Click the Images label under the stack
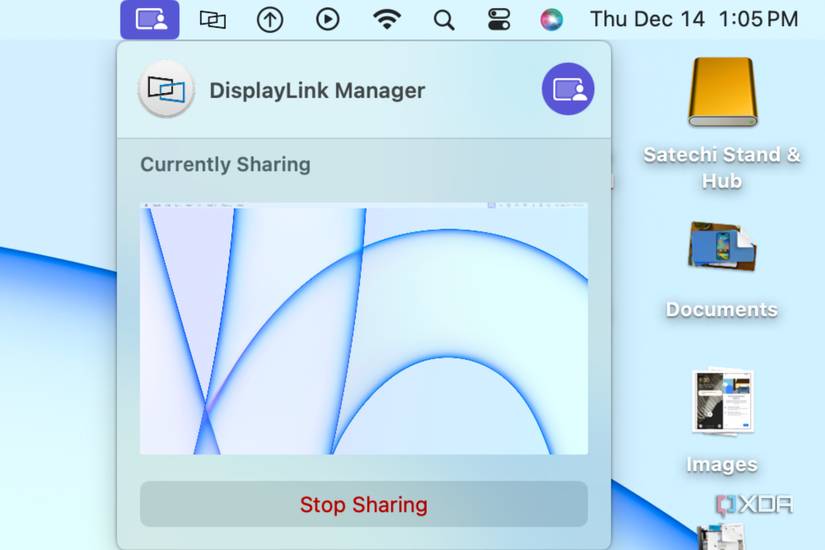The height and width of the screenshot is (550, 825). pos(722,464)
